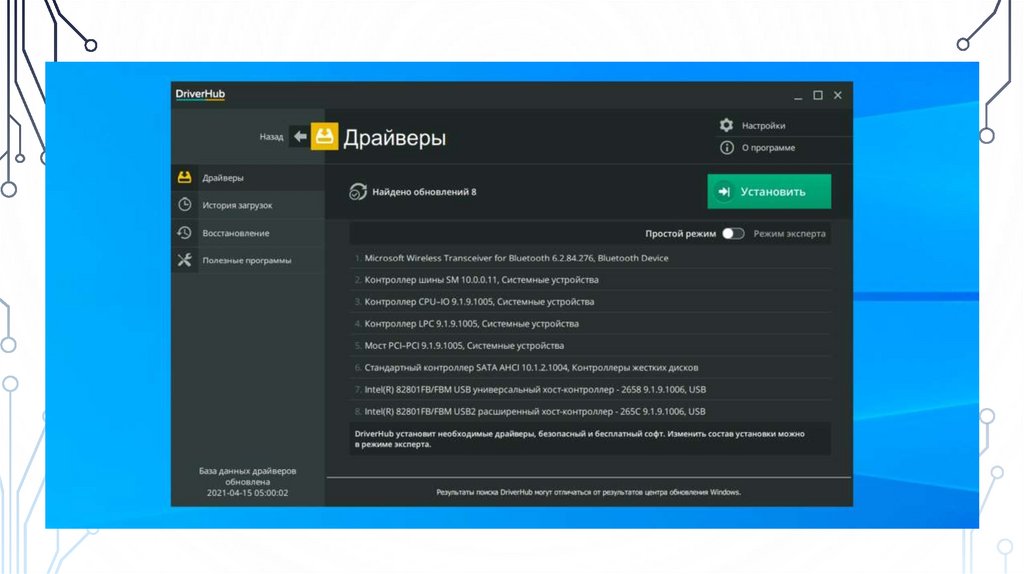Maximize the DriverHub window
The width and height of the screenshot is (1024, 574).
point(818,95)
